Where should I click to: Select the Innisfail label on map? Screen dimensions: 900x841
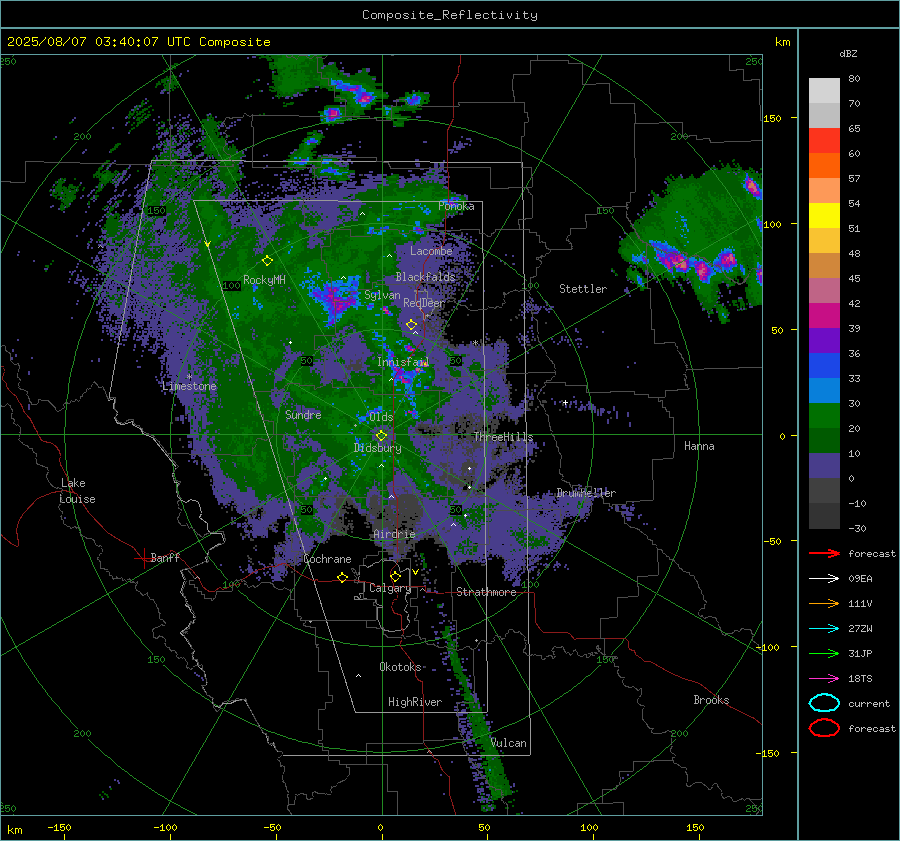(403, 362)
